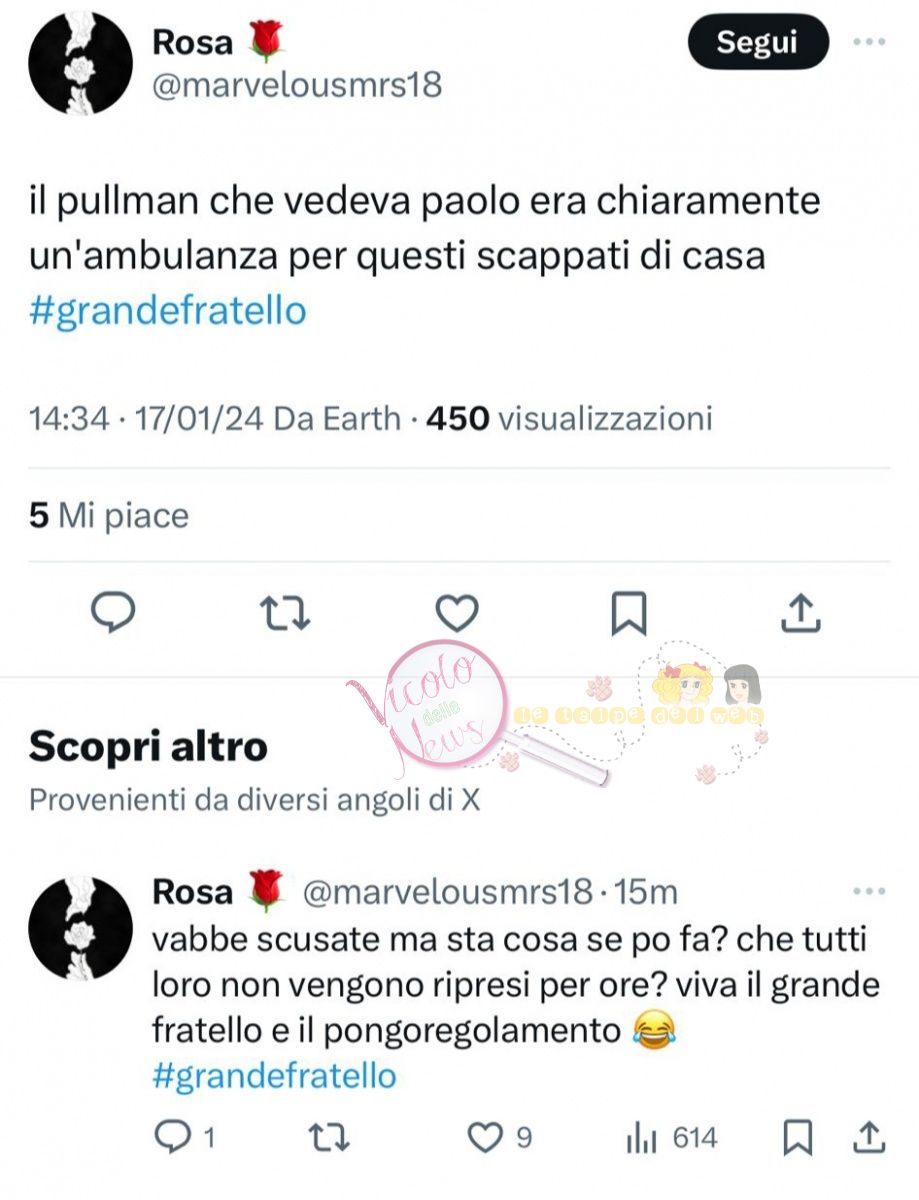Click the @marvelousmrs18 handle in the header
The width and height of the screenshot is (919, 1200).
click(x=297, y=85)
